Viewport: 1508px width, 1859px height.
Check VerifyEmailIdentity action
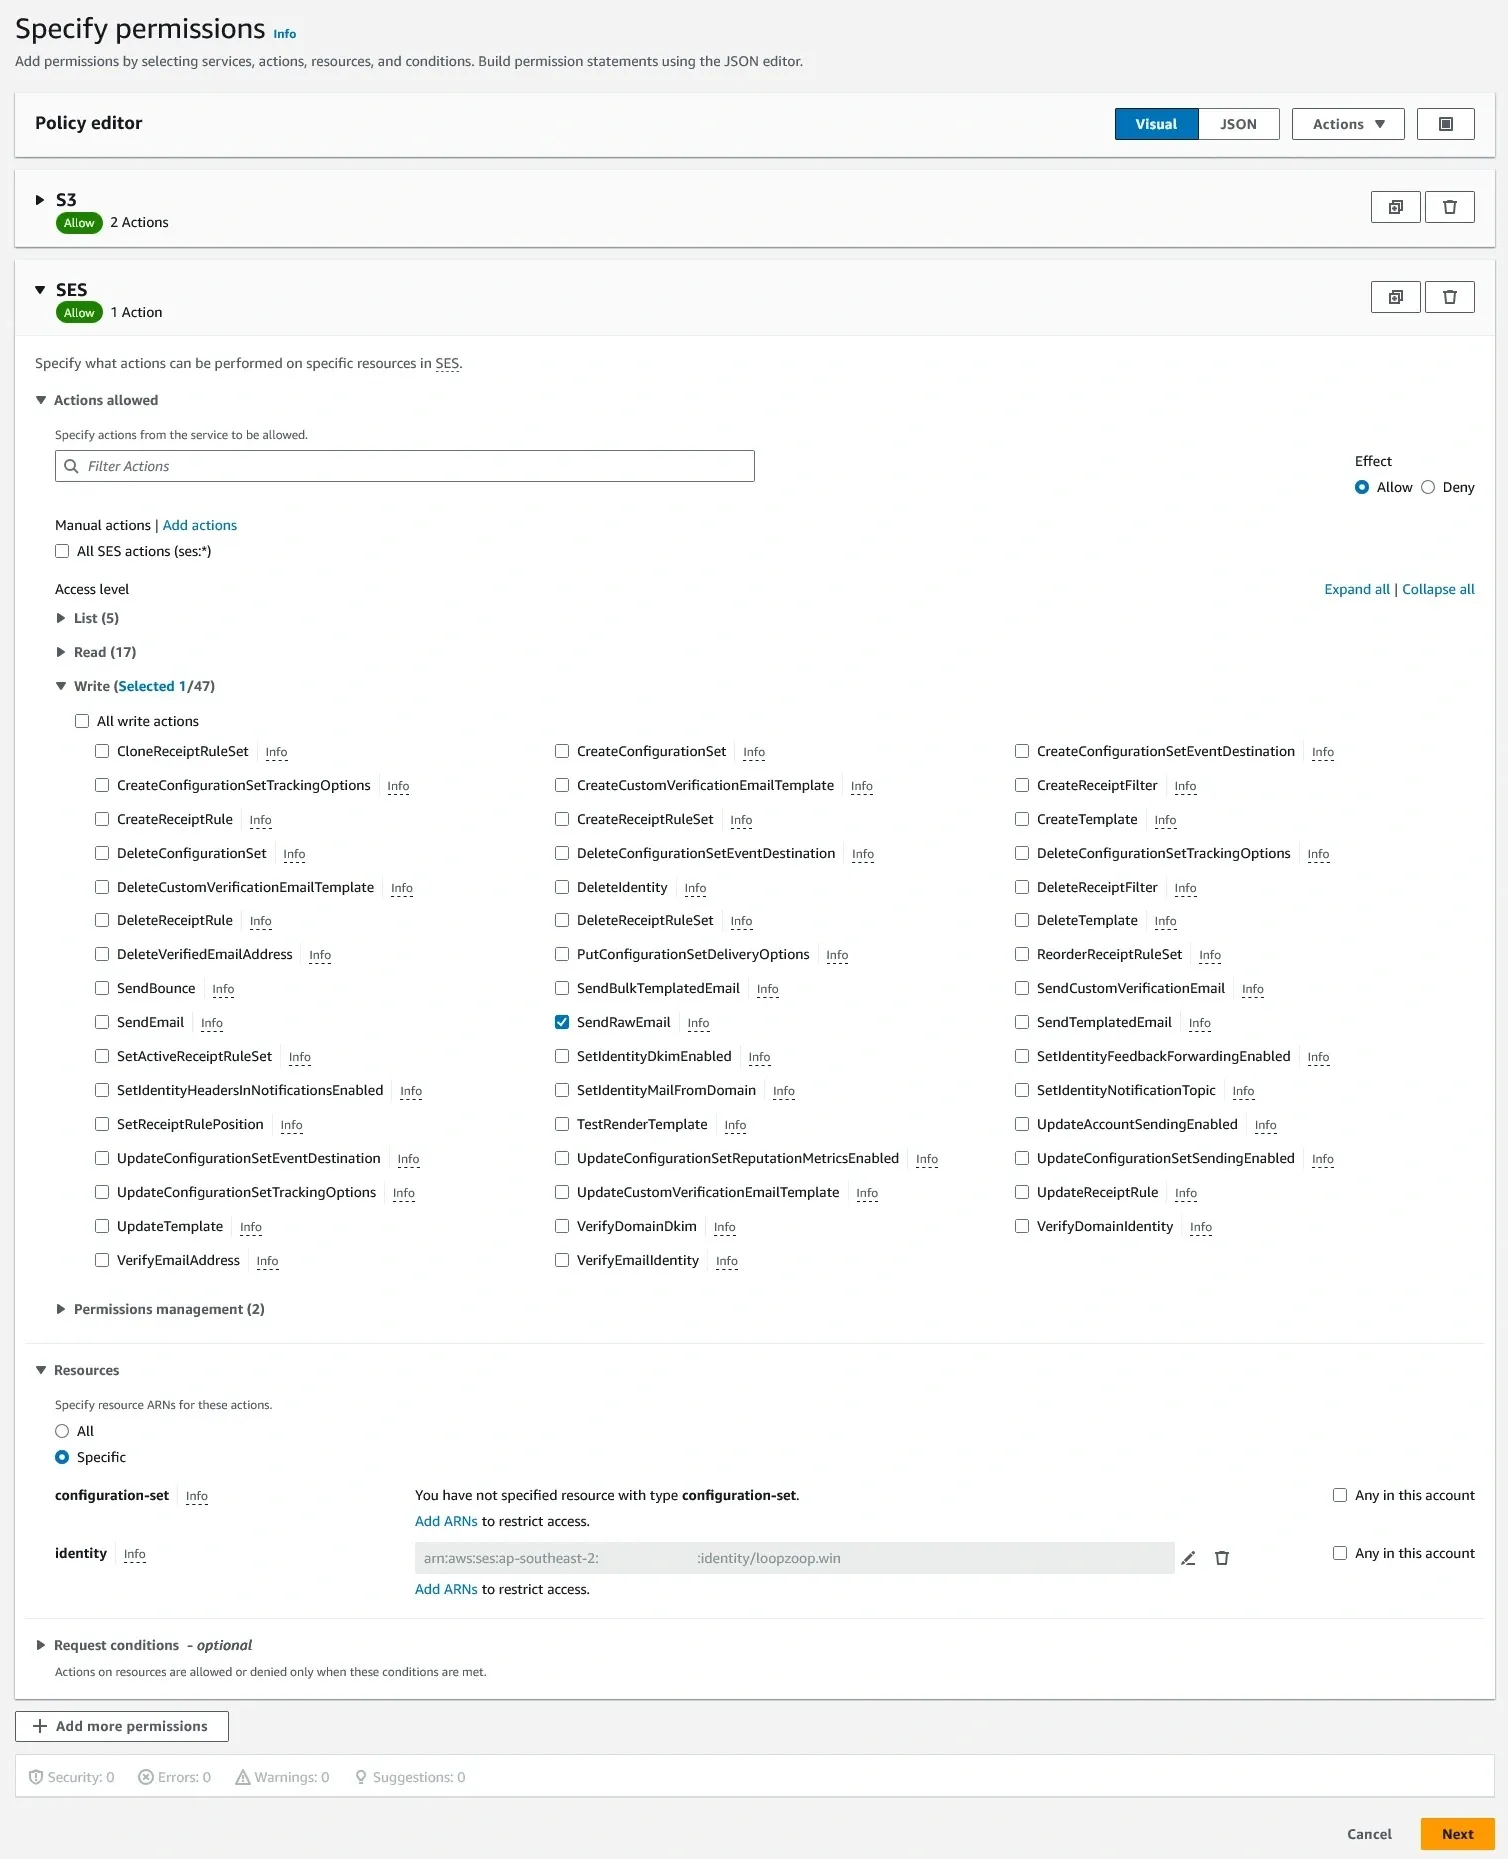562,1260
